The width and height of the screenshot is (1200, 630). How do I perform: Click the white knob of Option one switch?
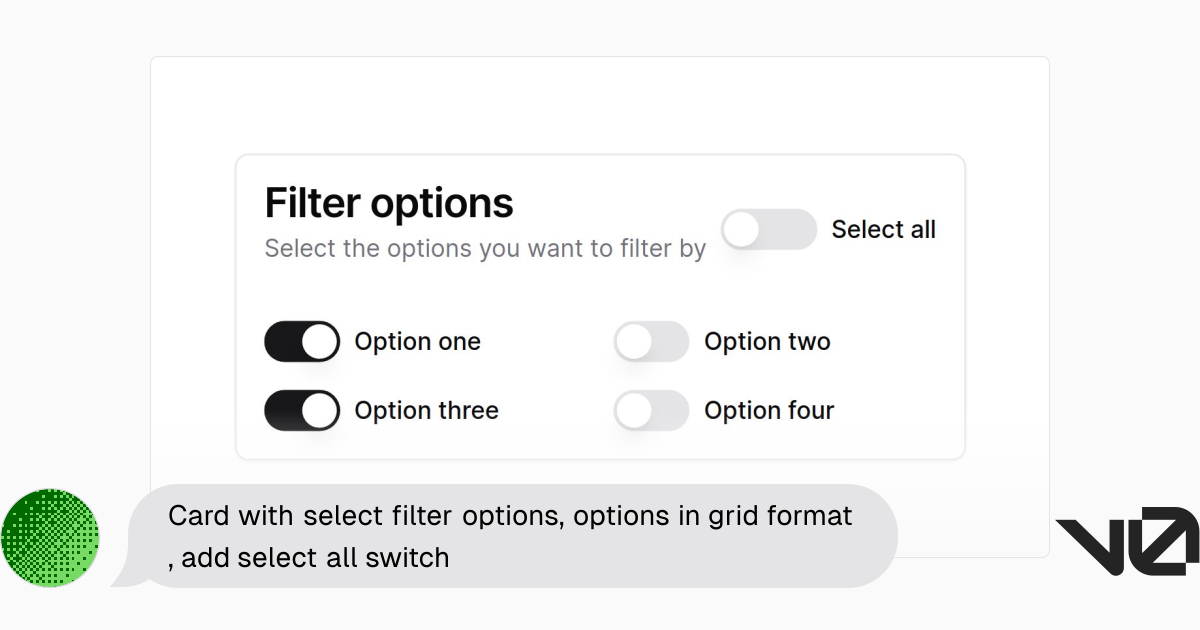click(x=320, y=341)
